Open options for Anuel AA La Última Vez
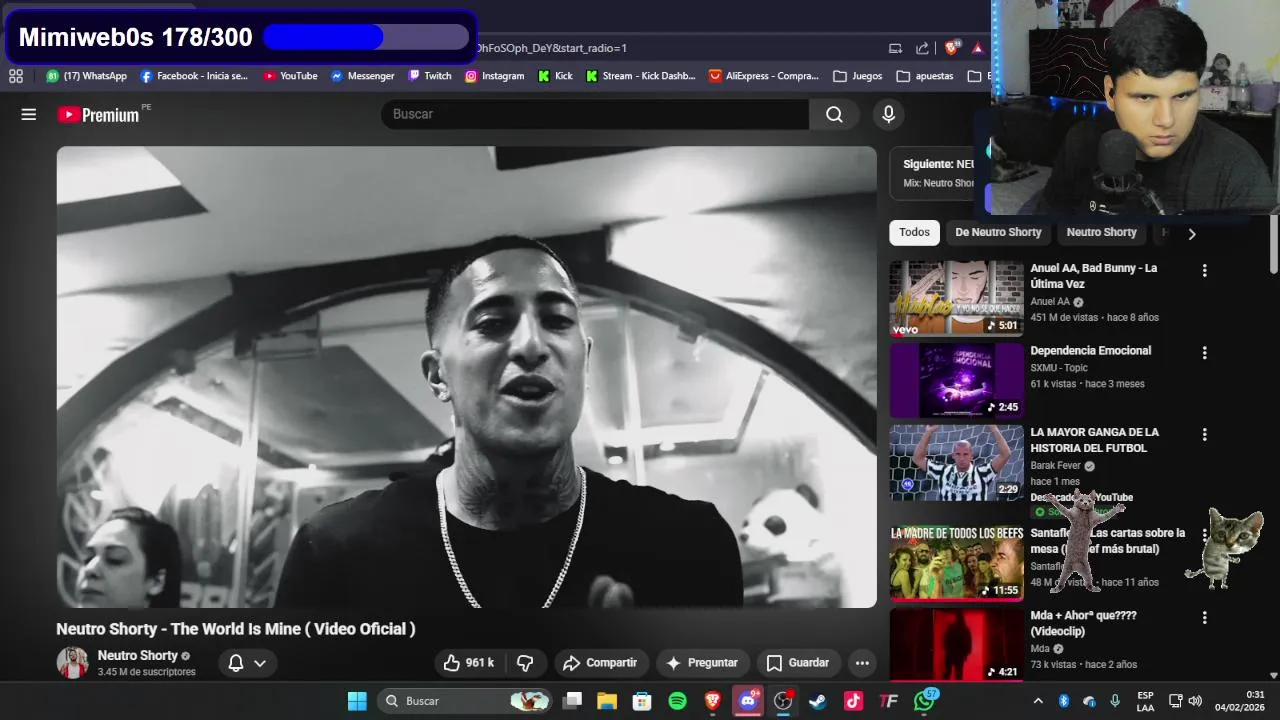The width and height of the screenshot is (1280, 720). (x=1204, y=270)
